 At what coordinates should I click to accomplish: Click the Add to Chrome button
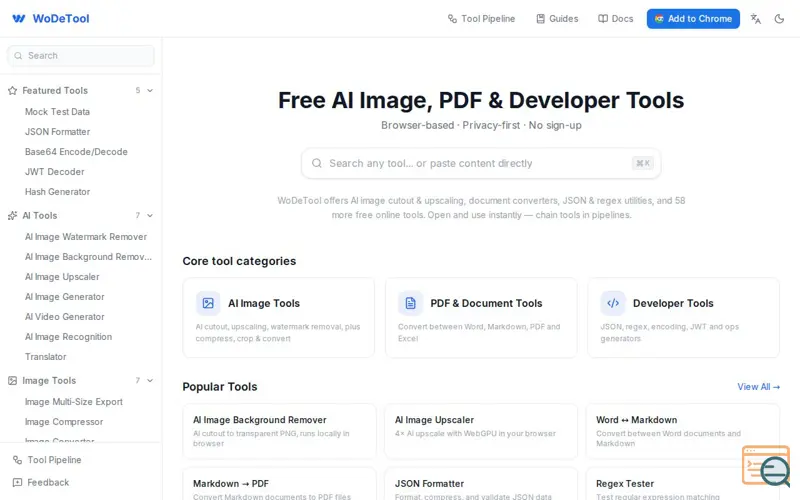[x=693, y=19]
